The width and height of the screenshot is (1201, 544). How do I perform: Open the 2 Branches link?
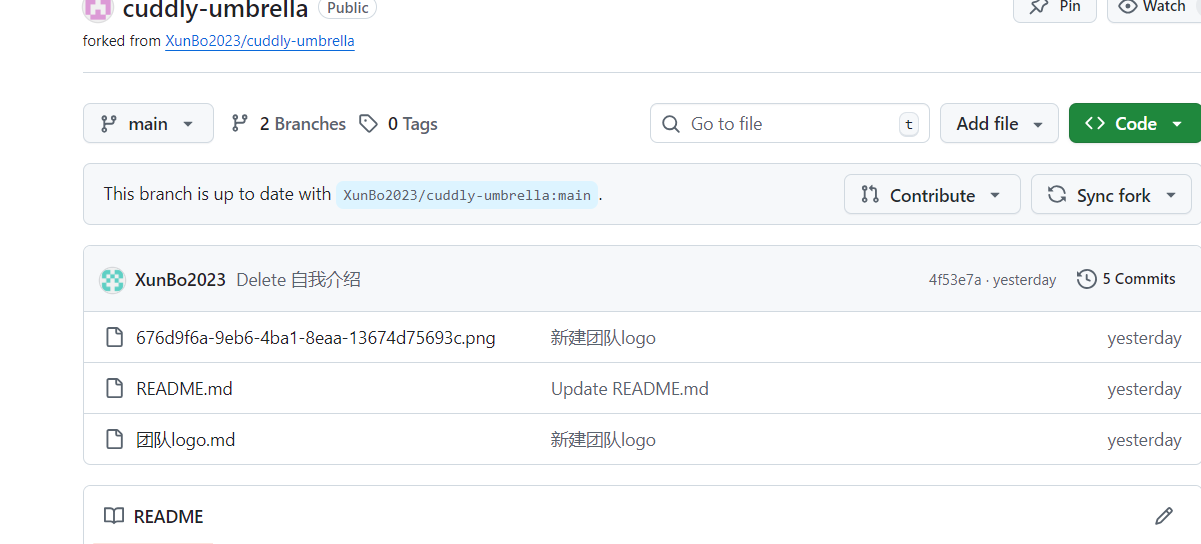[x=288, y=123]
